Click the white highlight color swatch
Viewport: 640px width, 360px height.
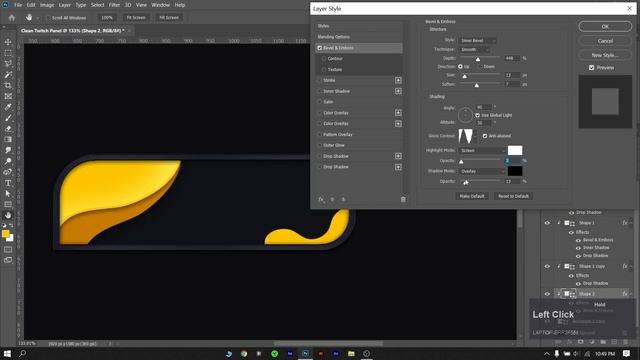pos(515,150)
